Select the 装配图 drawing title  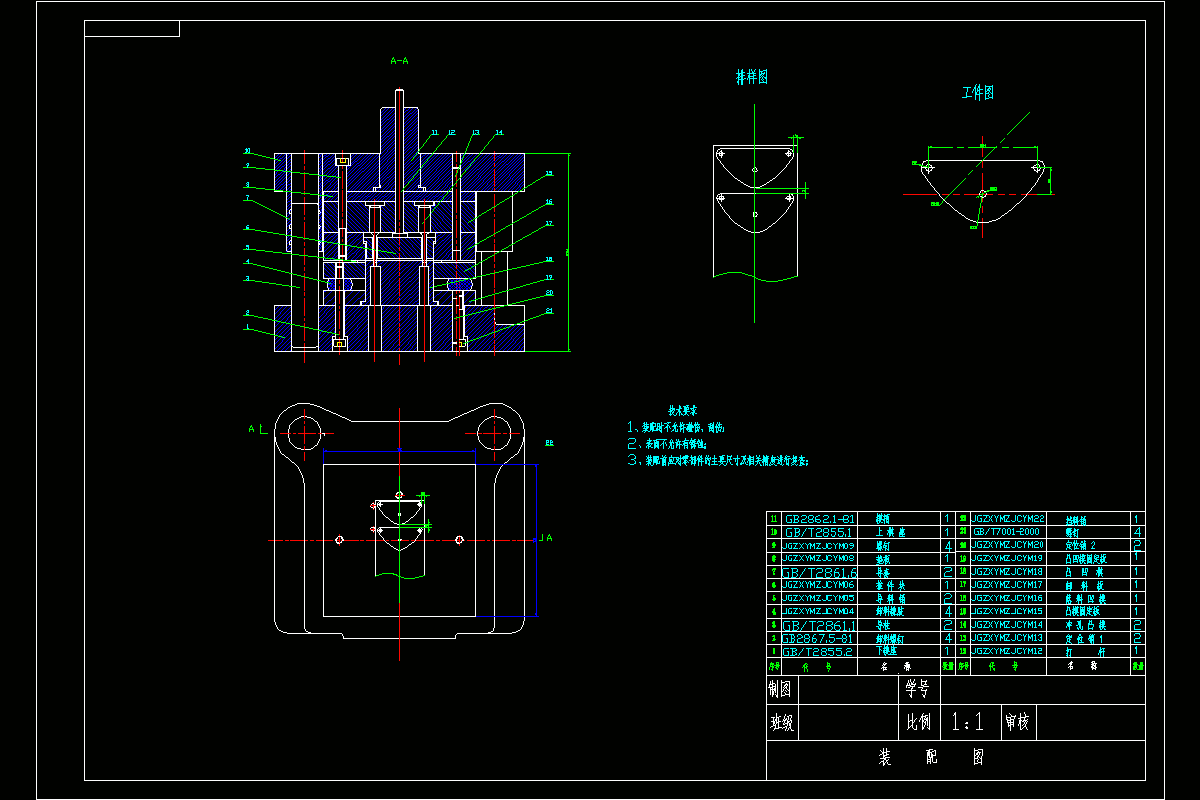pos(931,758)
